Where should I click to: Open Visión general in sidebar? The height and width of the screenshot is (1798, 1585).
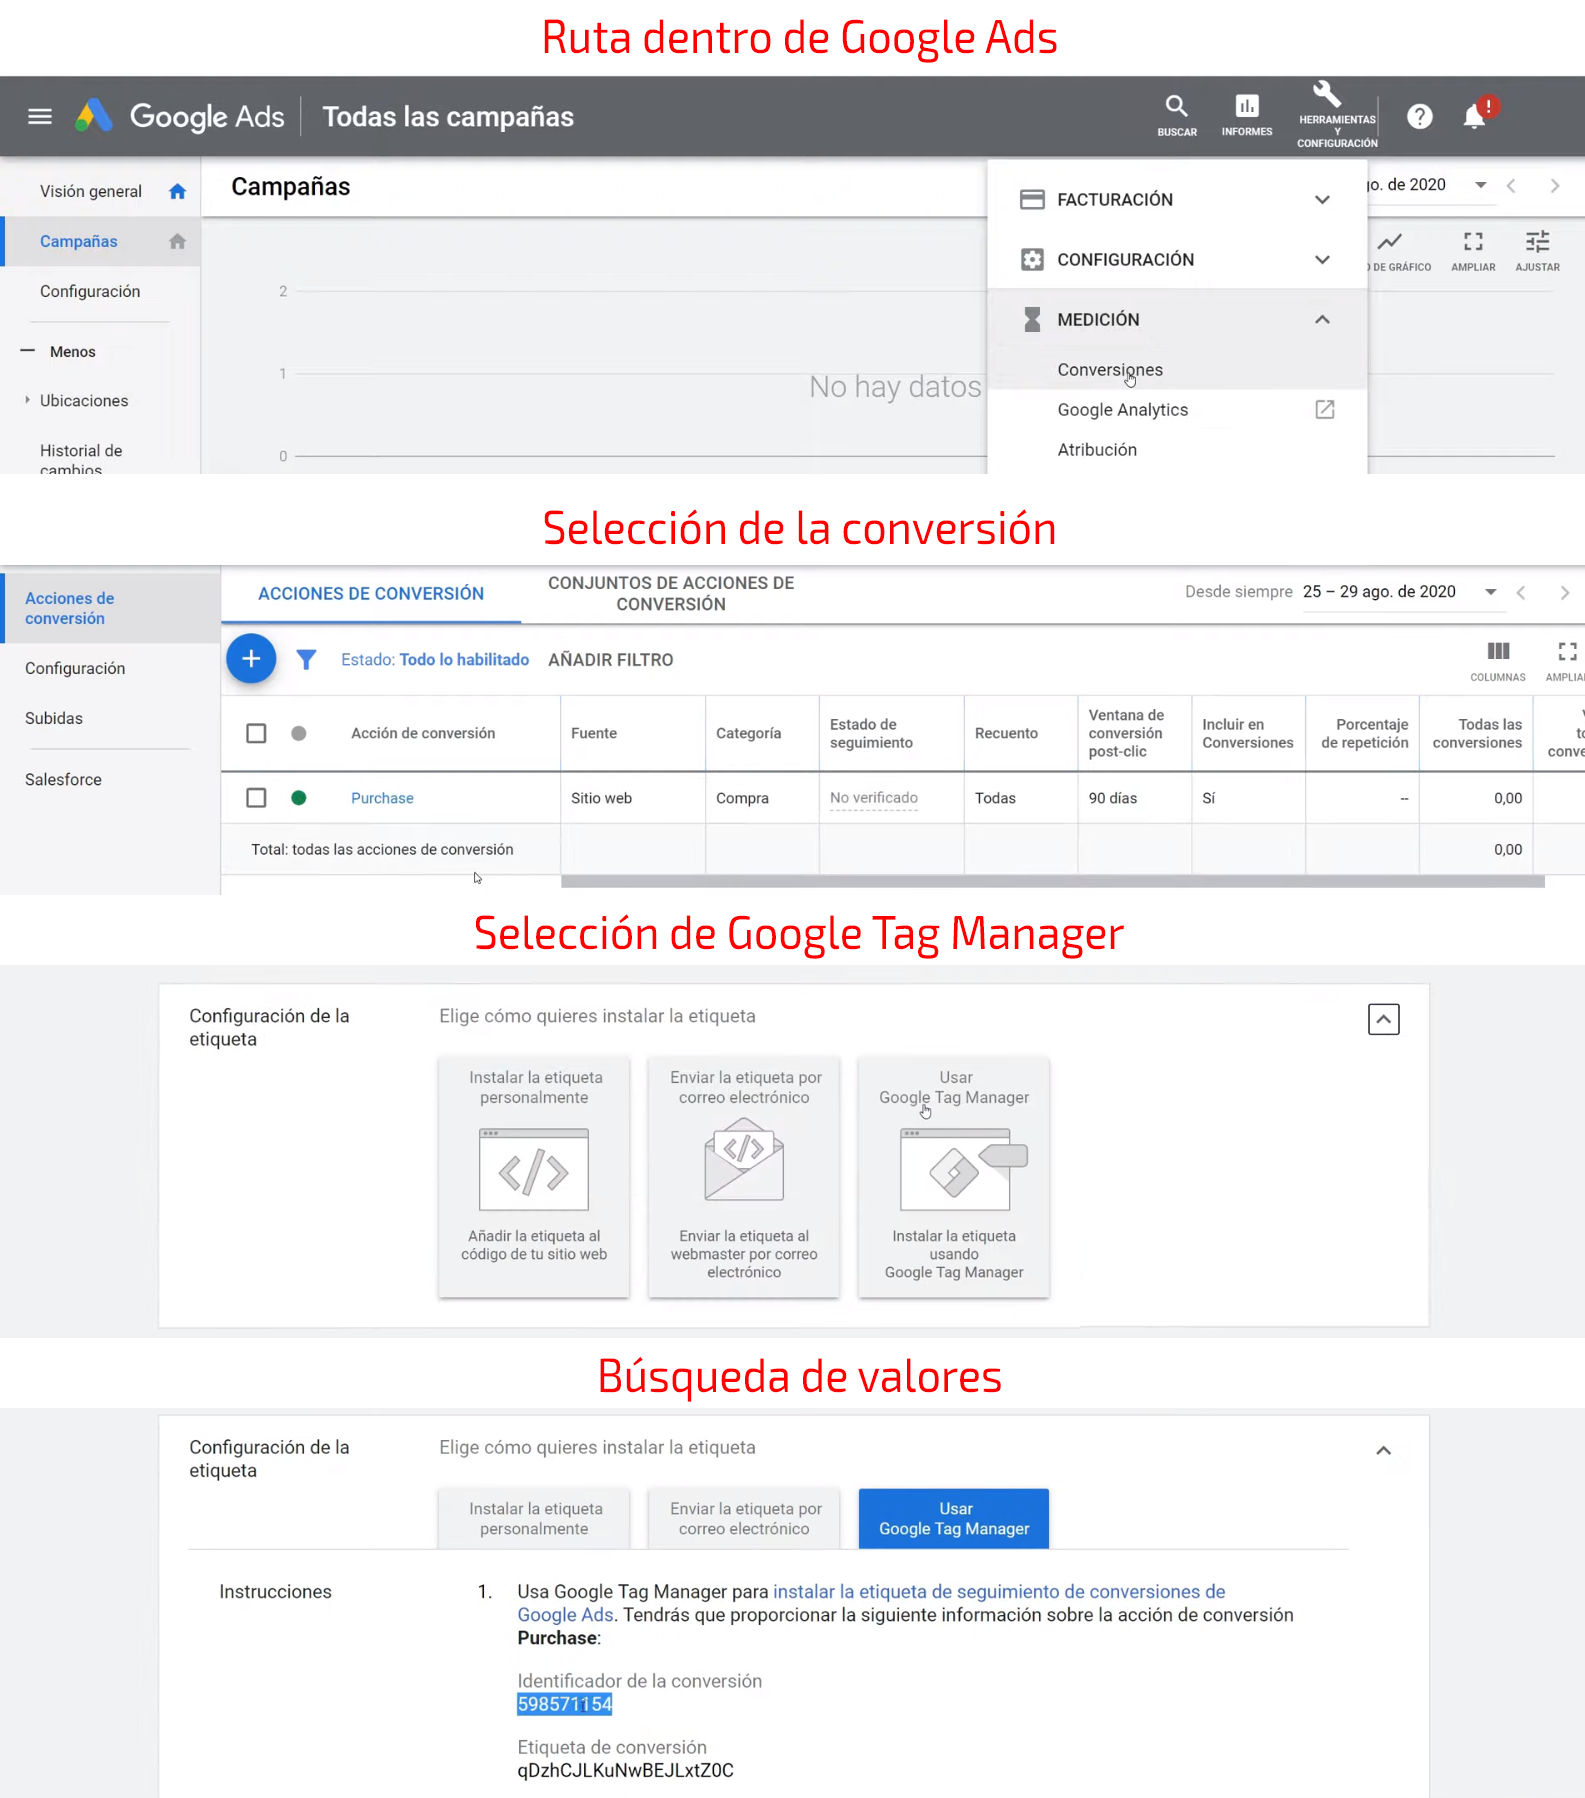point(91,191)
